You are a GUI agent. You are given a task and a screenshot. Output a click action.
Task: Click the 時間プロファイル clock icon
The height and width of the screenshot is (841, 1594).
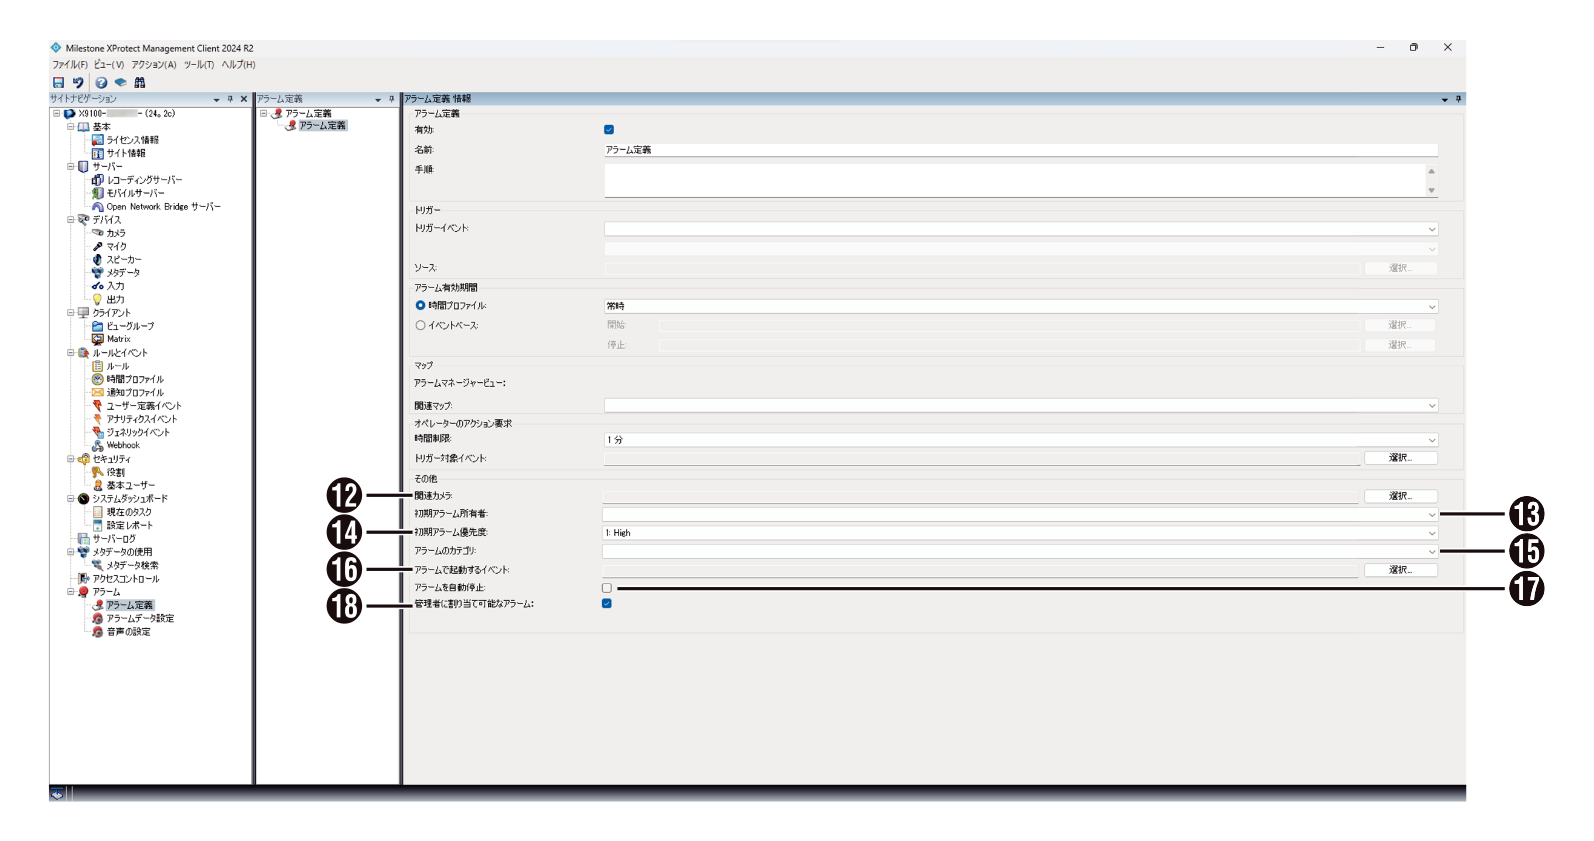tap(98, 379)
